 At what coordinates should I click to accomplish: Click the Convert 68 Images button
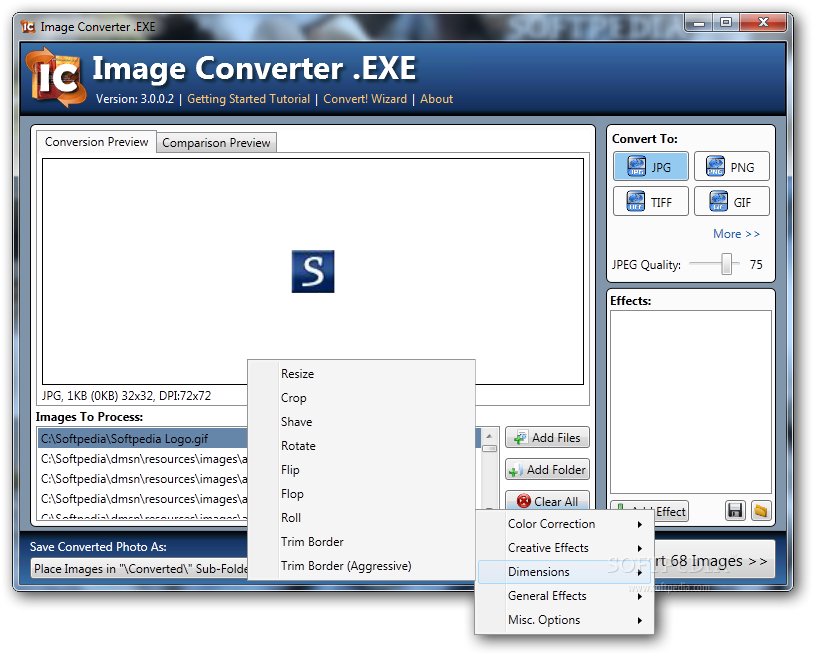click(714, 561)
